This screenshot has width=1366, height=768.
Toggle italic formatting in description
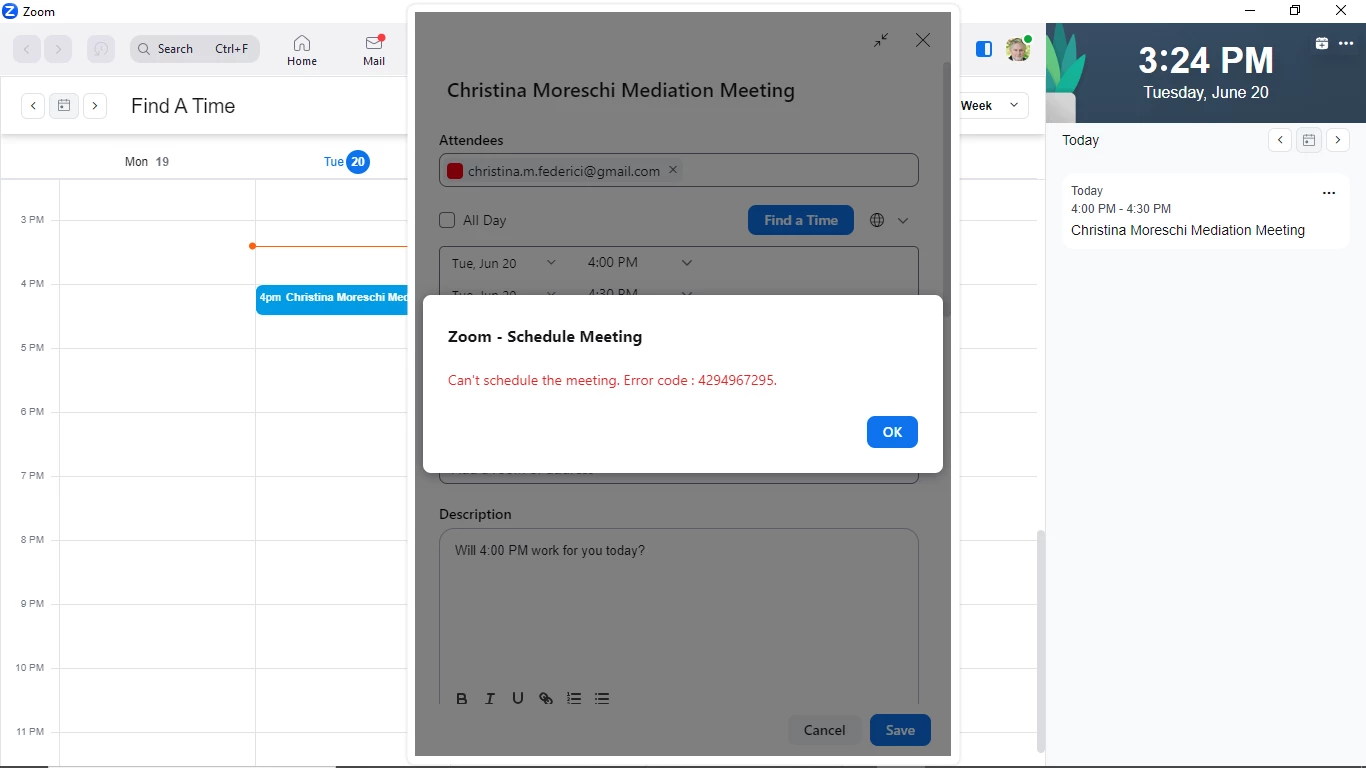(490, 699)
